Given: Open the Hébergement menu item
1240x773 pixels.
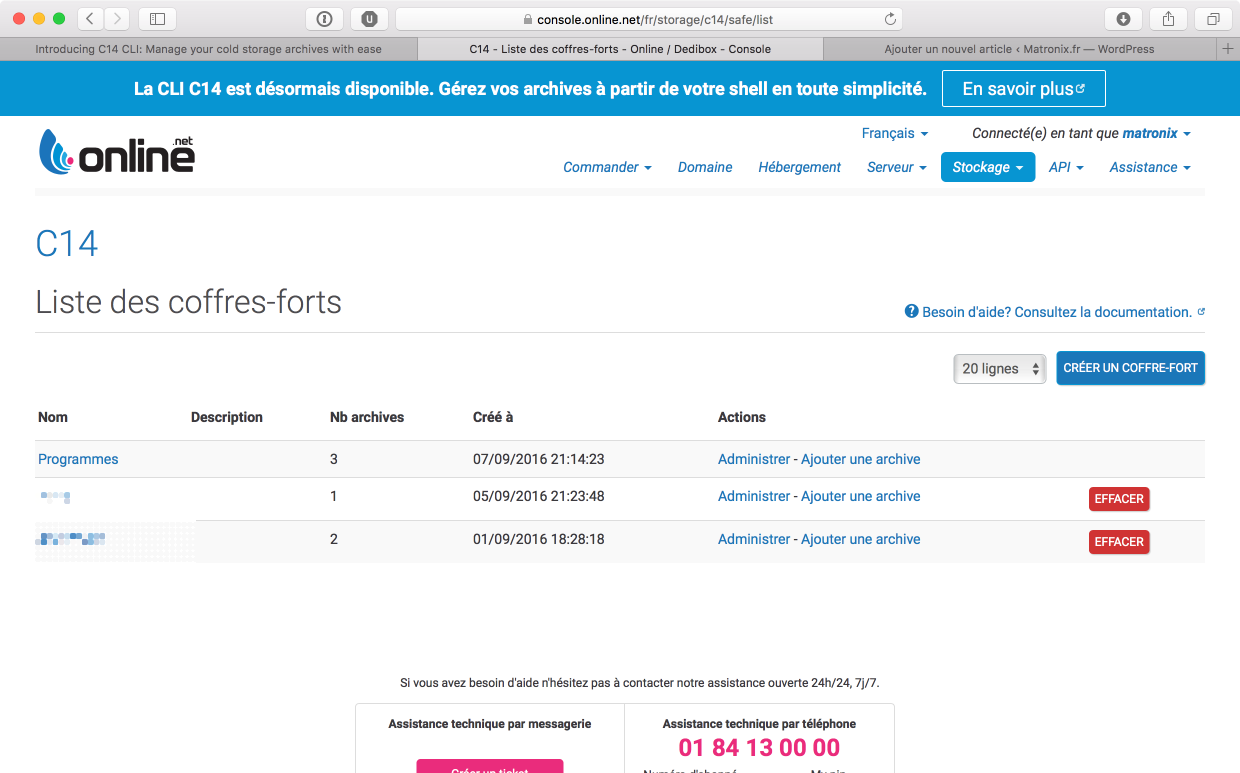Looking at the screenshot, I should pos(800,167).
